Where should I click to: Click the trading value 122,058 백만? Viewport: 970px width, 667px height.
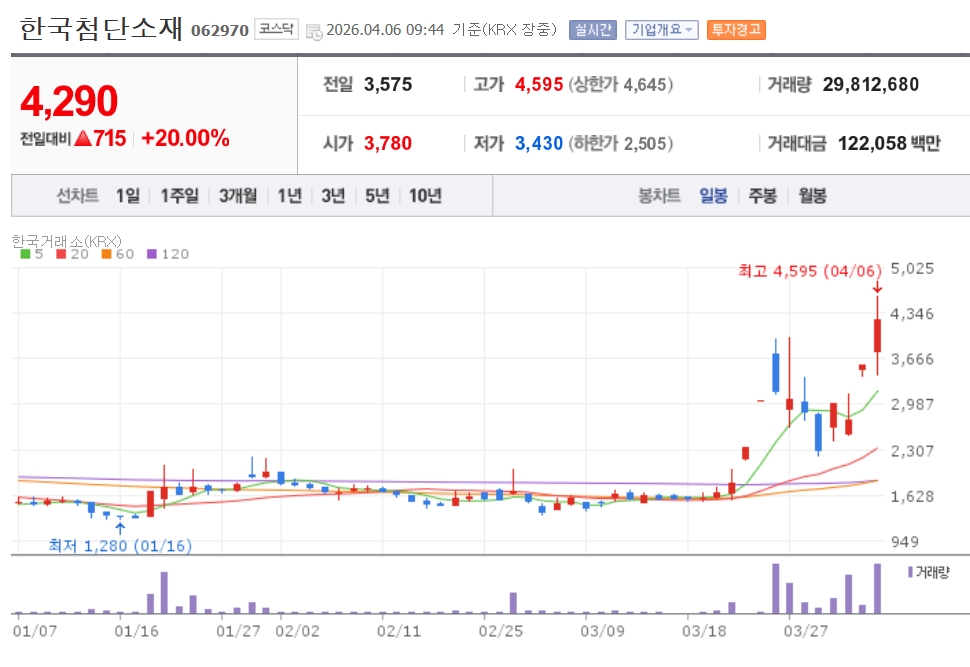click(x=889, y=144)
